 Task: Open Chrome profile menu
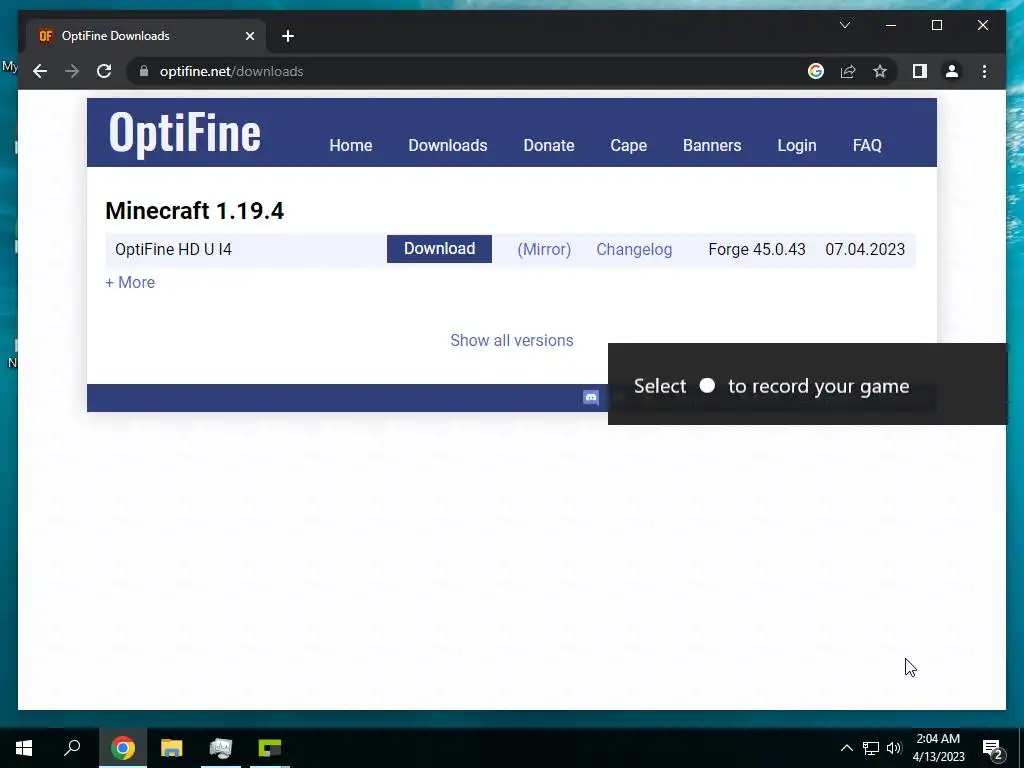point(952,71)
